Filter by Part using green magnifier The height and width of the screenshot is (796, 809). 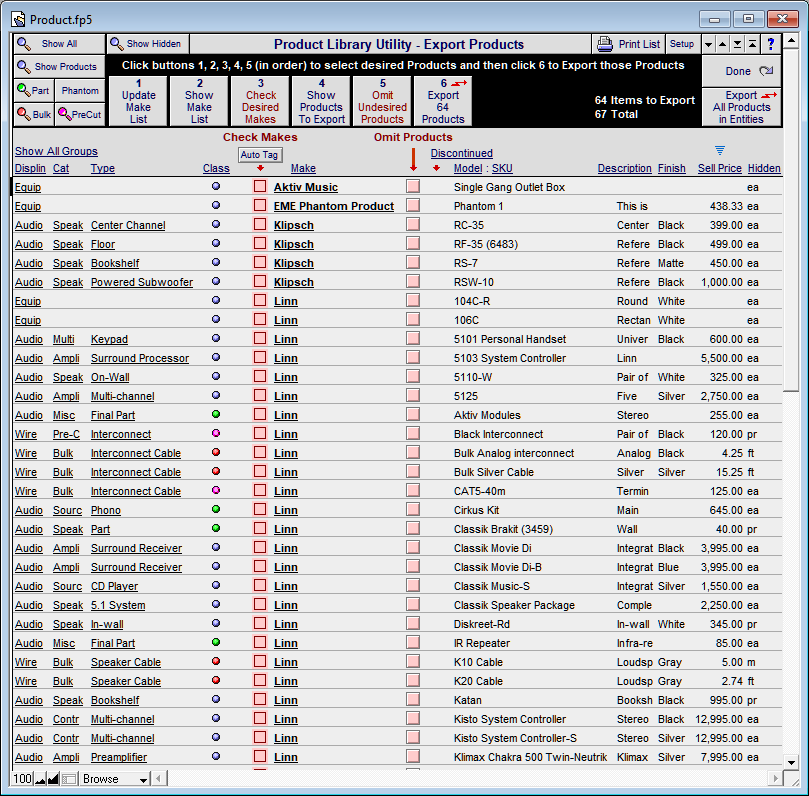pyautogui.click(x=34, y=91)
